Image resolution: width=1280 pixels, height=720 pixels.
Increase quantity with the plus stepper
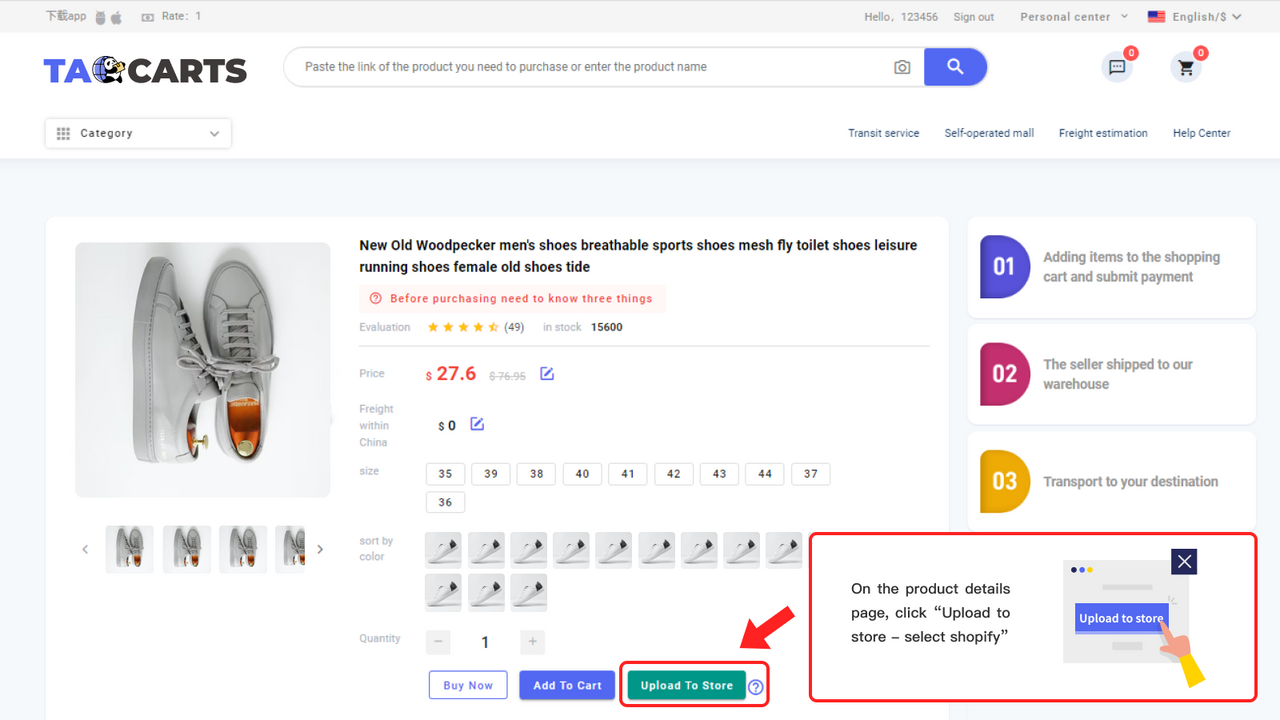[x=532, y=642]
